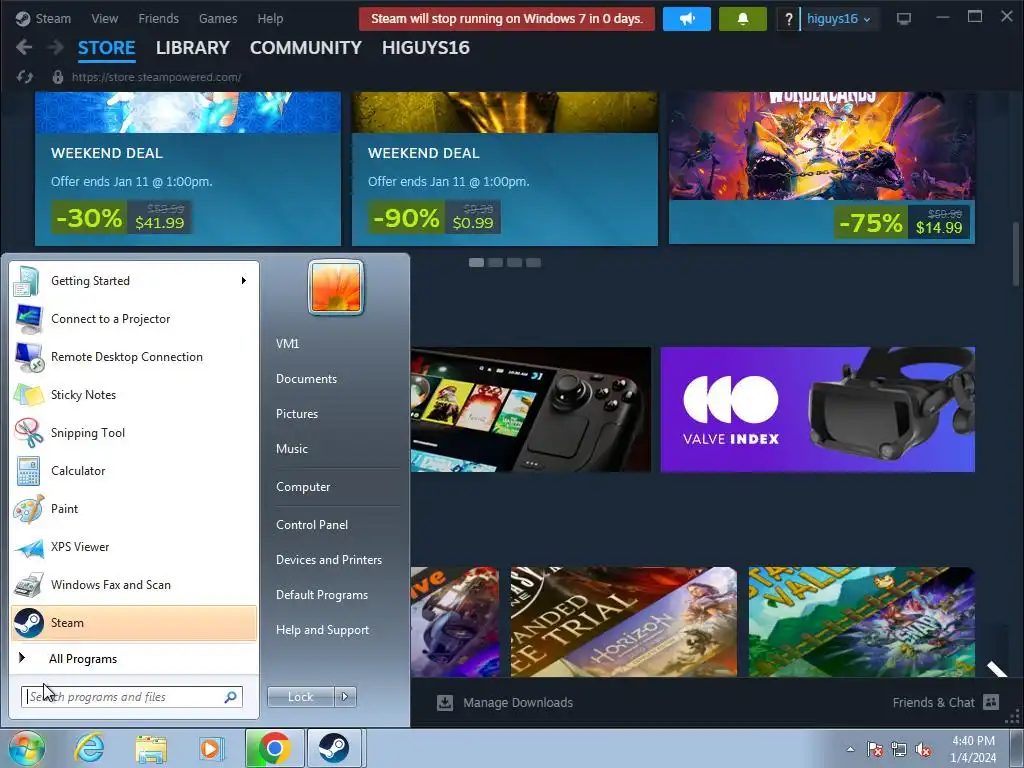The width and height of the screenshot is (1024, 768).
Task: Launch Steam from the Start menu
Action: click(x=134, y=623)
